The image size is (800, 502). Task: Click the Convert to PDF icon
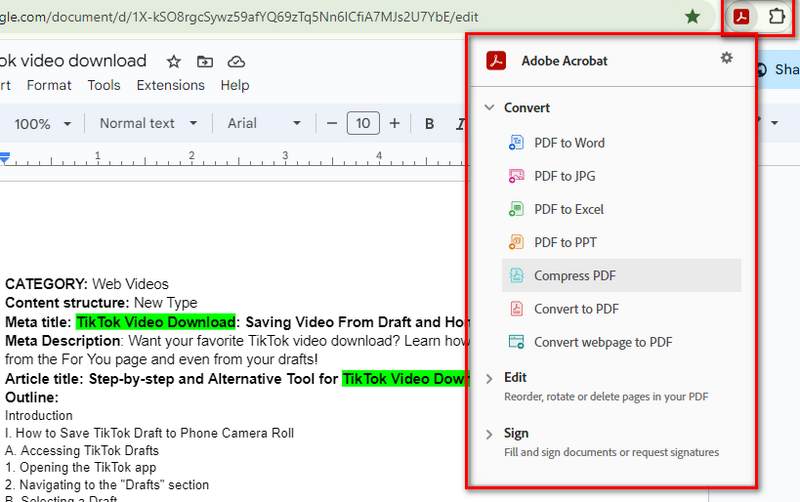(x=516, y=309)
